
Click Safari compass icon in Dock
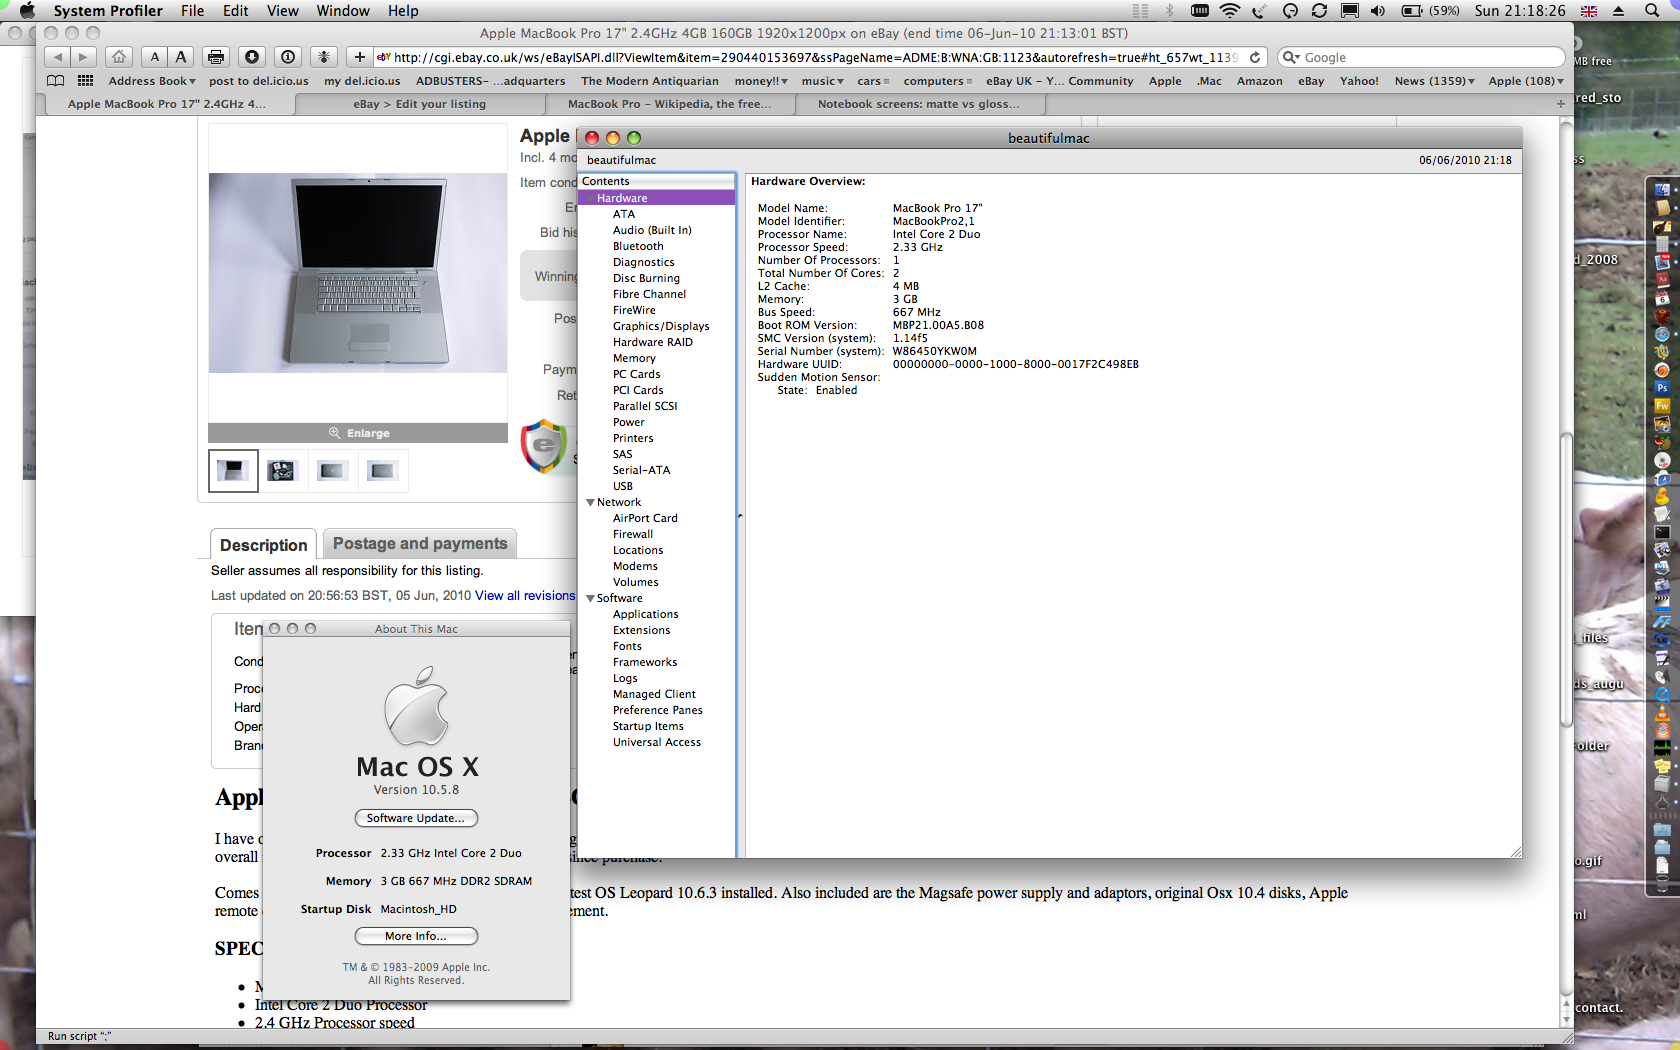pyautogui.click(x=1662, y=335)
